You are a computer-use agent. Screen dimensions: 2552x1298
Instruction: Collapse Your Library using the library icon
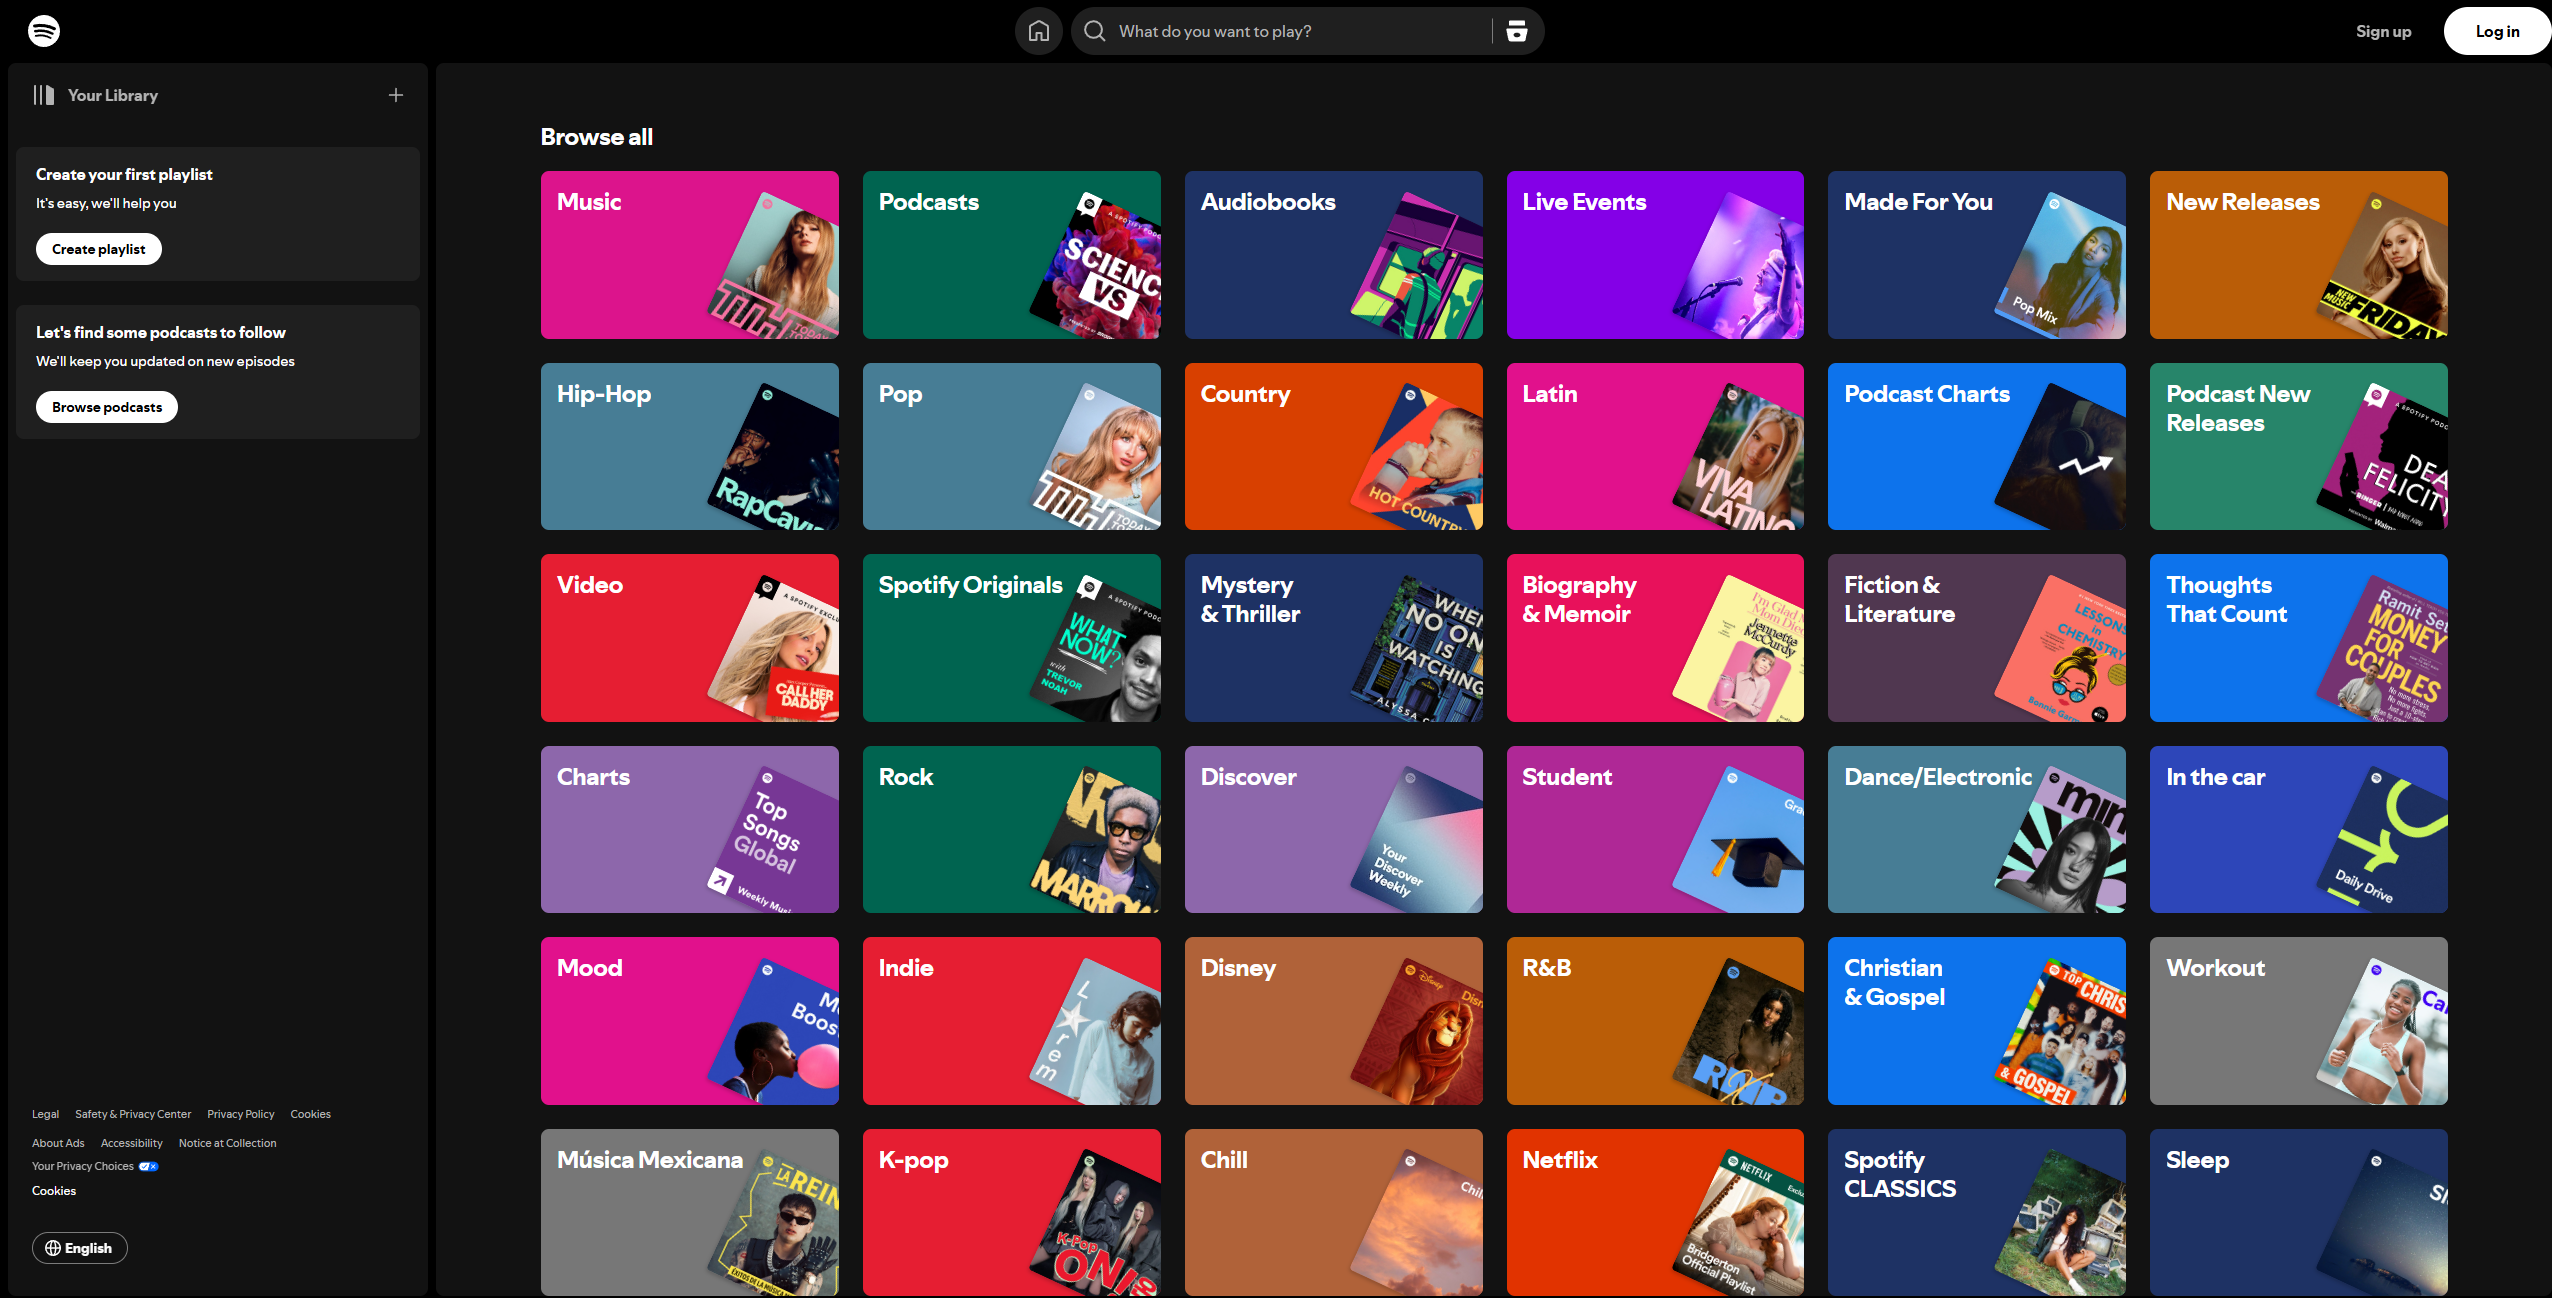[x=44, y=95]
